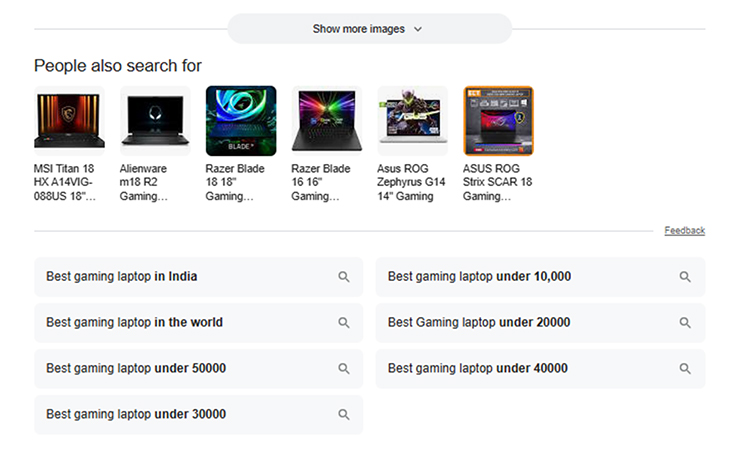Click search icon for under 50000 suggestion
Screen dimensions: 750x450
tap(344, 369)
